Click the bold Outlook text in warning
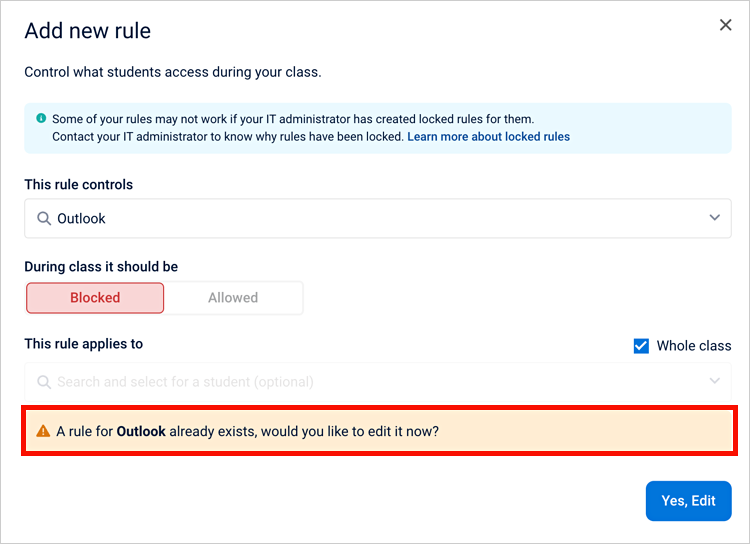Image resolution: width=750 pixels, height=544 pixels. (141, 431)
